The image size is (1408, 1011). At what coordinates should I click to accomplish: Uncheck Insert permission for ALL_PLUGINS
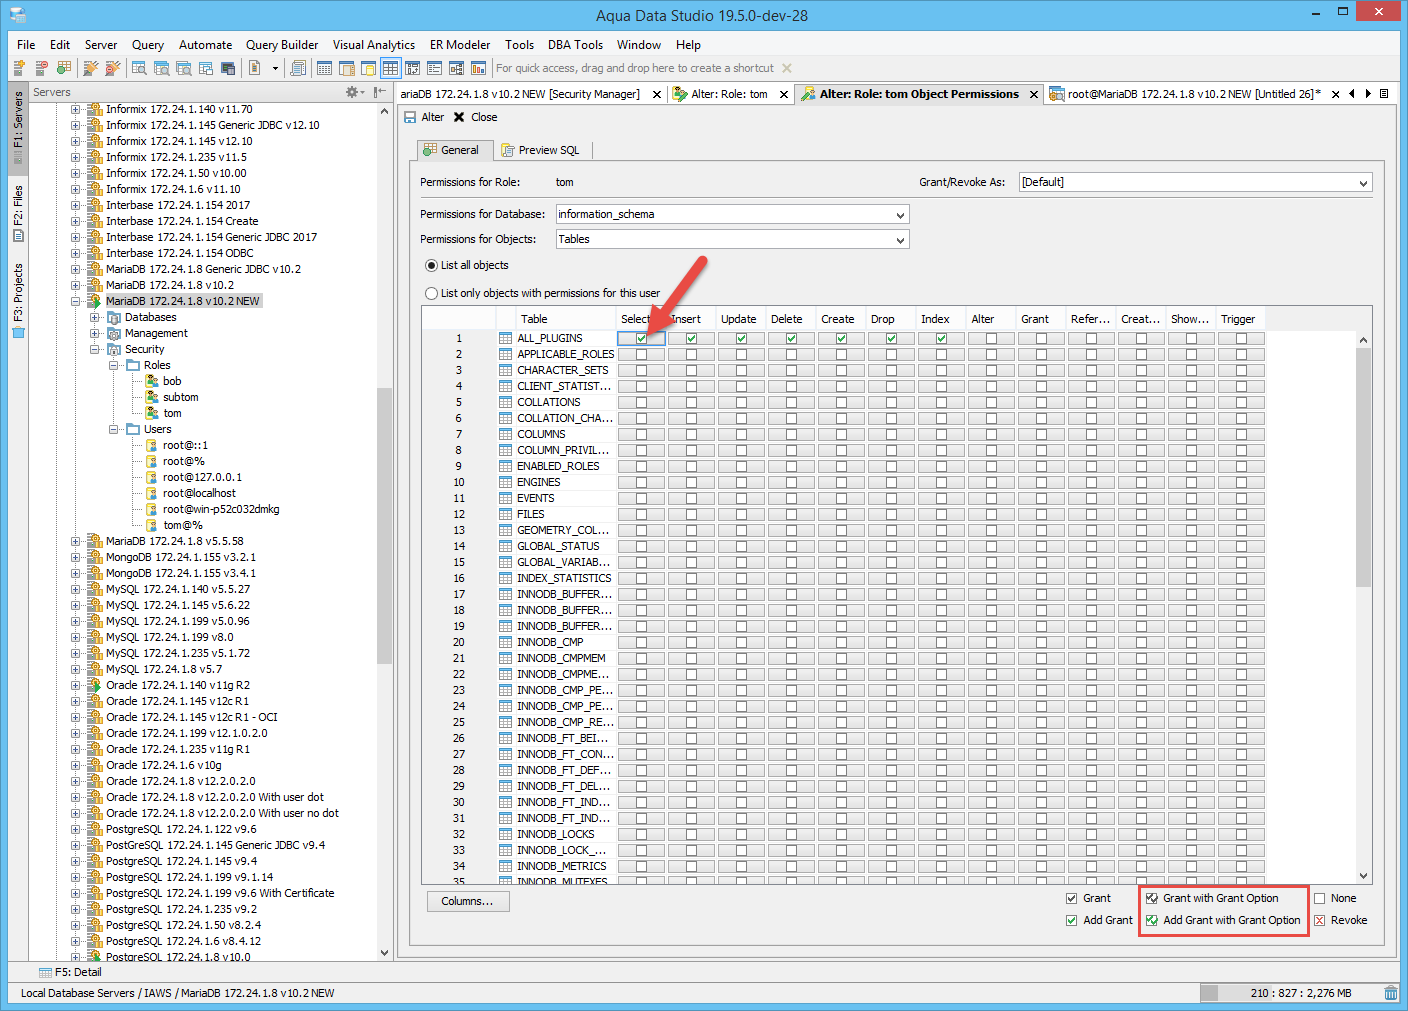[x=691, y=338]
